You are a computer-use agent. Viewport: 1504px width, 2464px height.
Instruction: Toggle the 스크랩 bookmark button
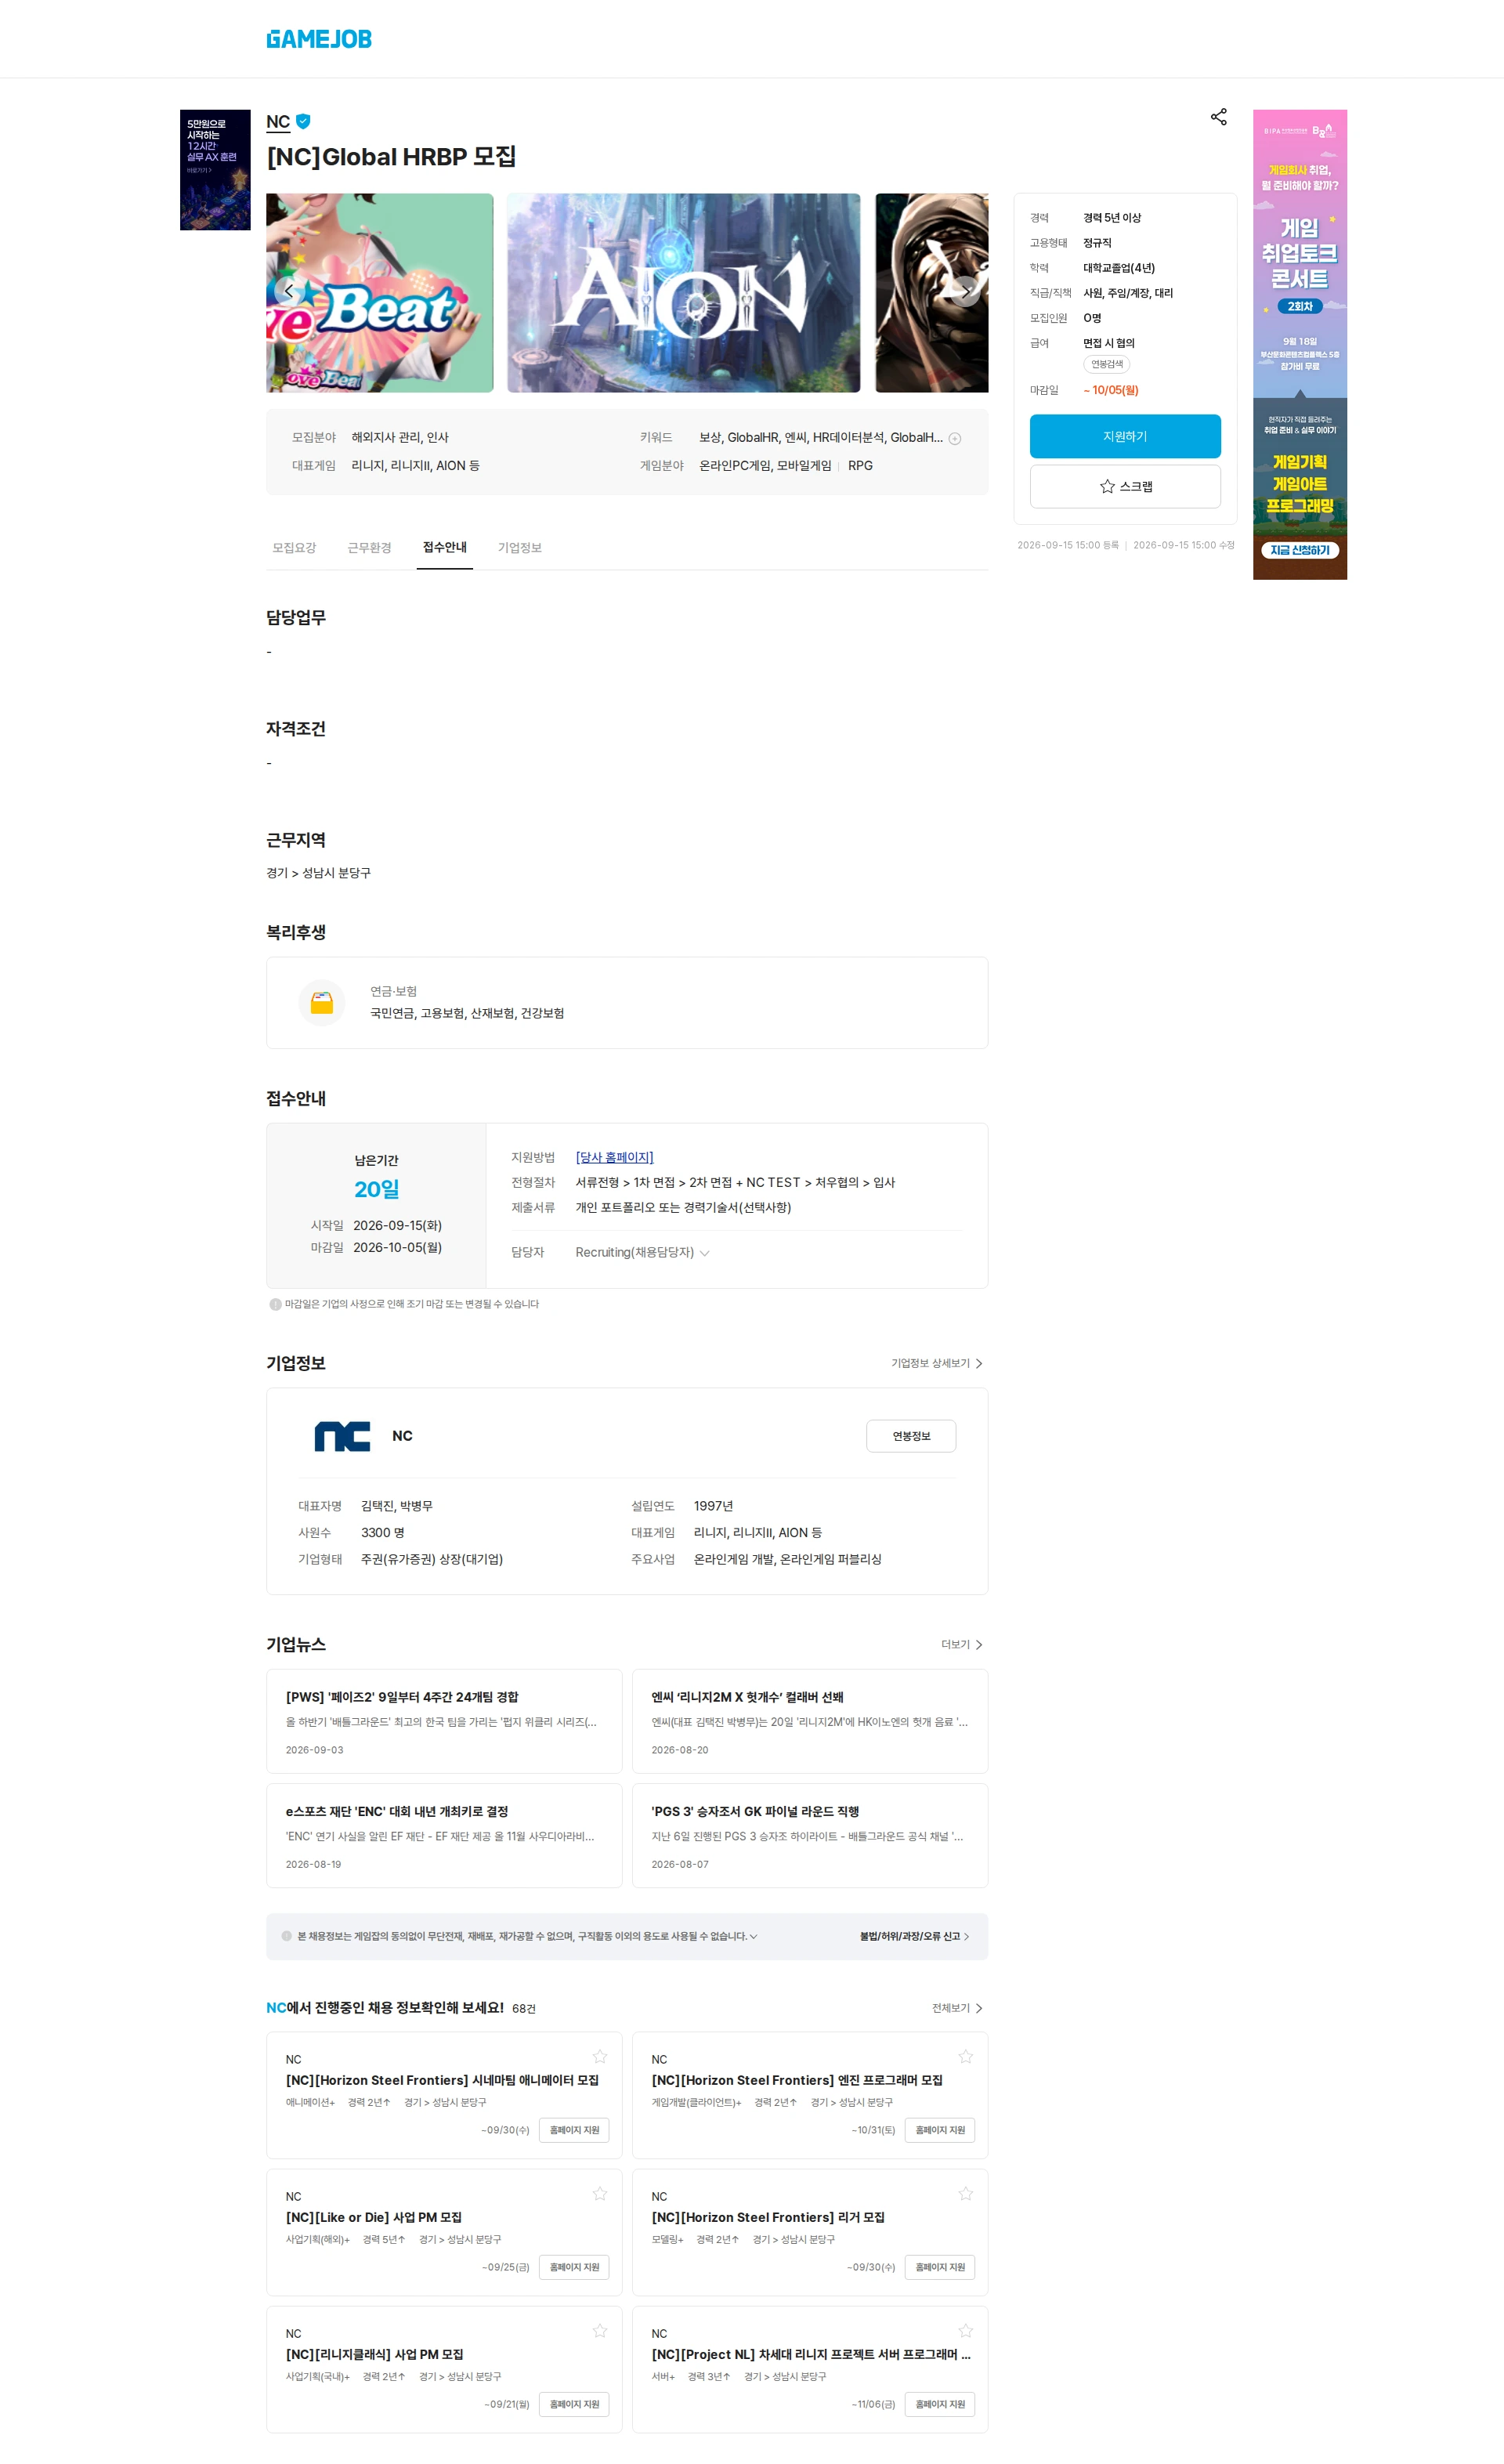coord(1125,486)
